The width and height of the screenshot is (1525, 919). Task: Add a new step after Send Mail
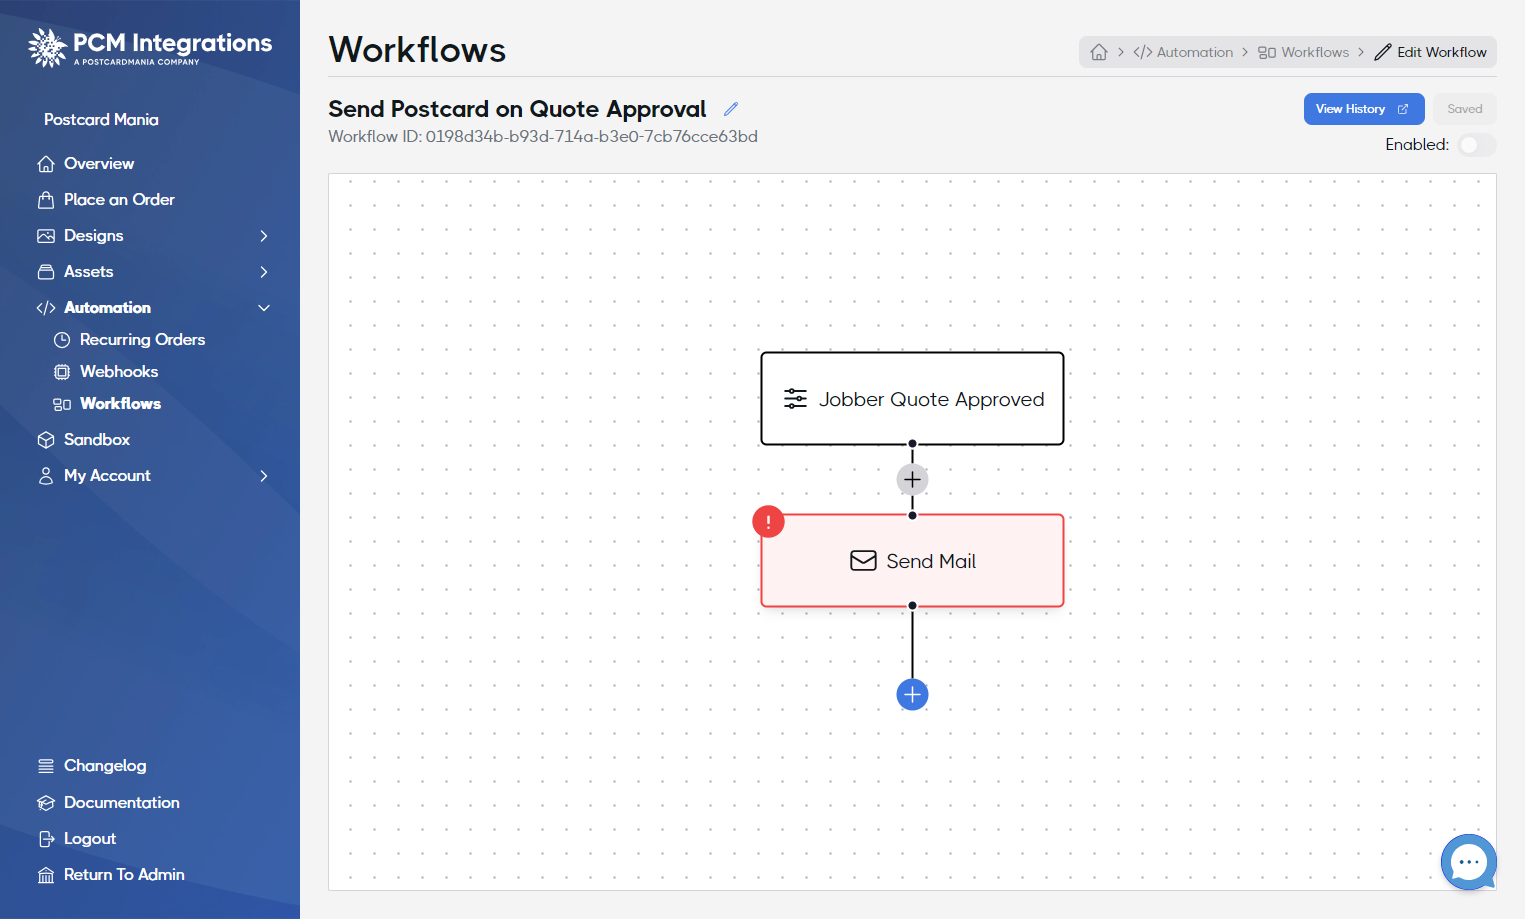click(912, 694)
